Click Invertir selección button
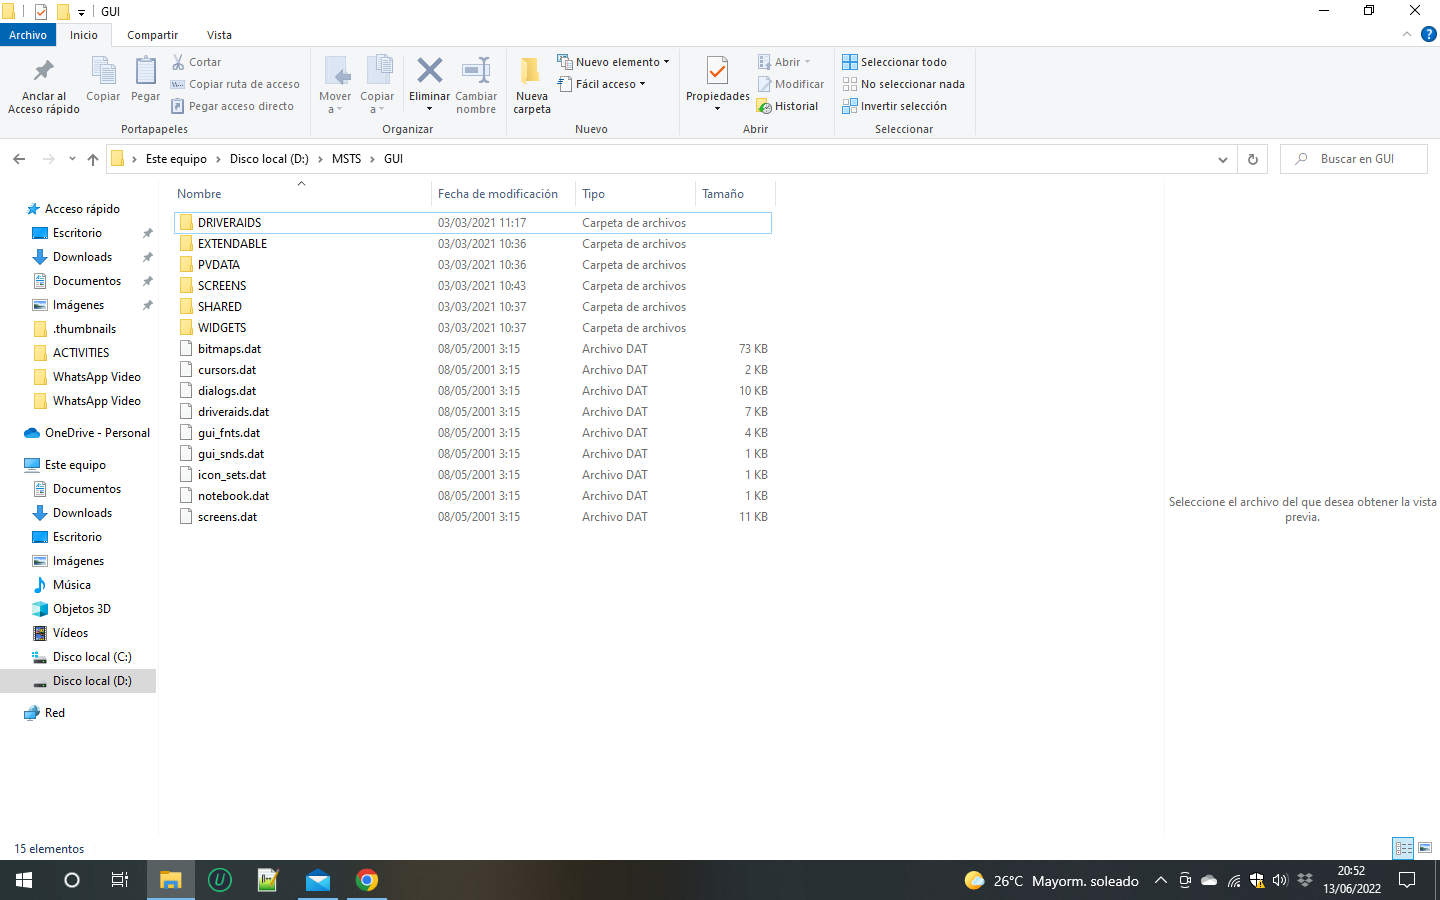The width and height of the screenshot is (1440, 900). coord(894,106)
